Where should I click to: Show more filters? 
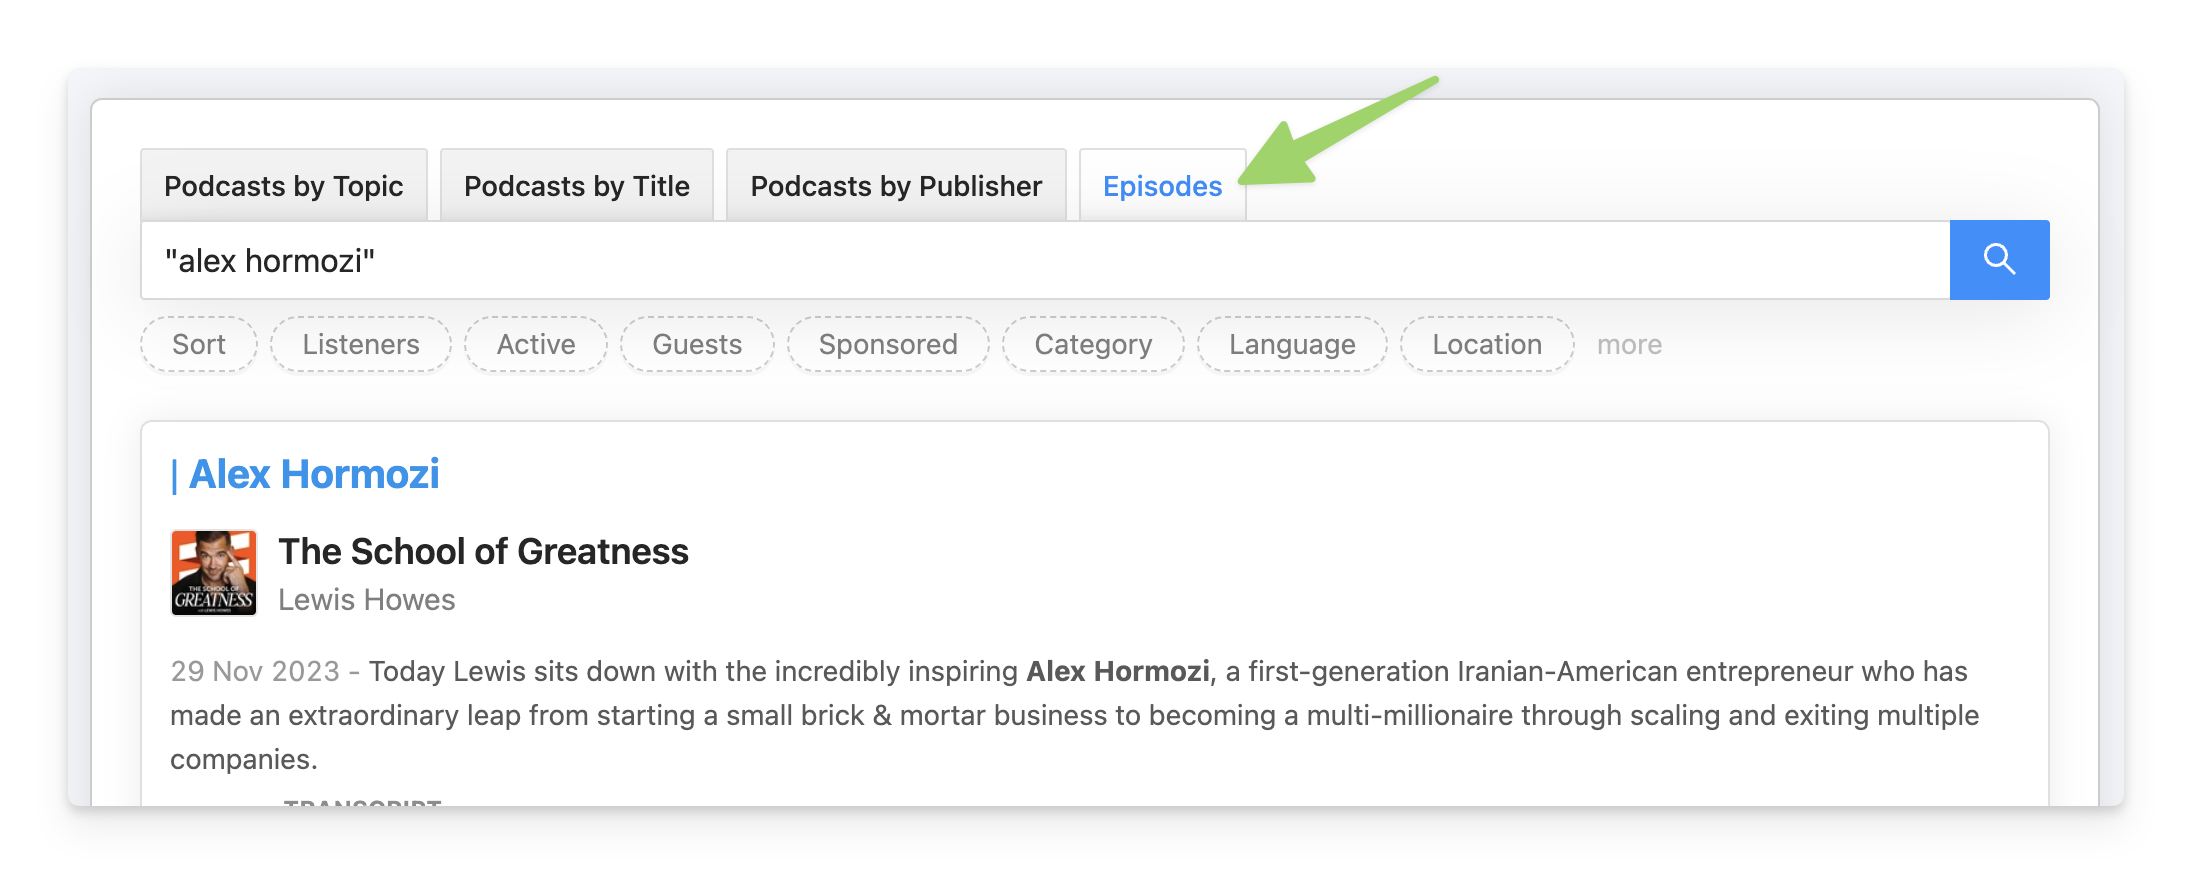click(x=1629, y=344)
